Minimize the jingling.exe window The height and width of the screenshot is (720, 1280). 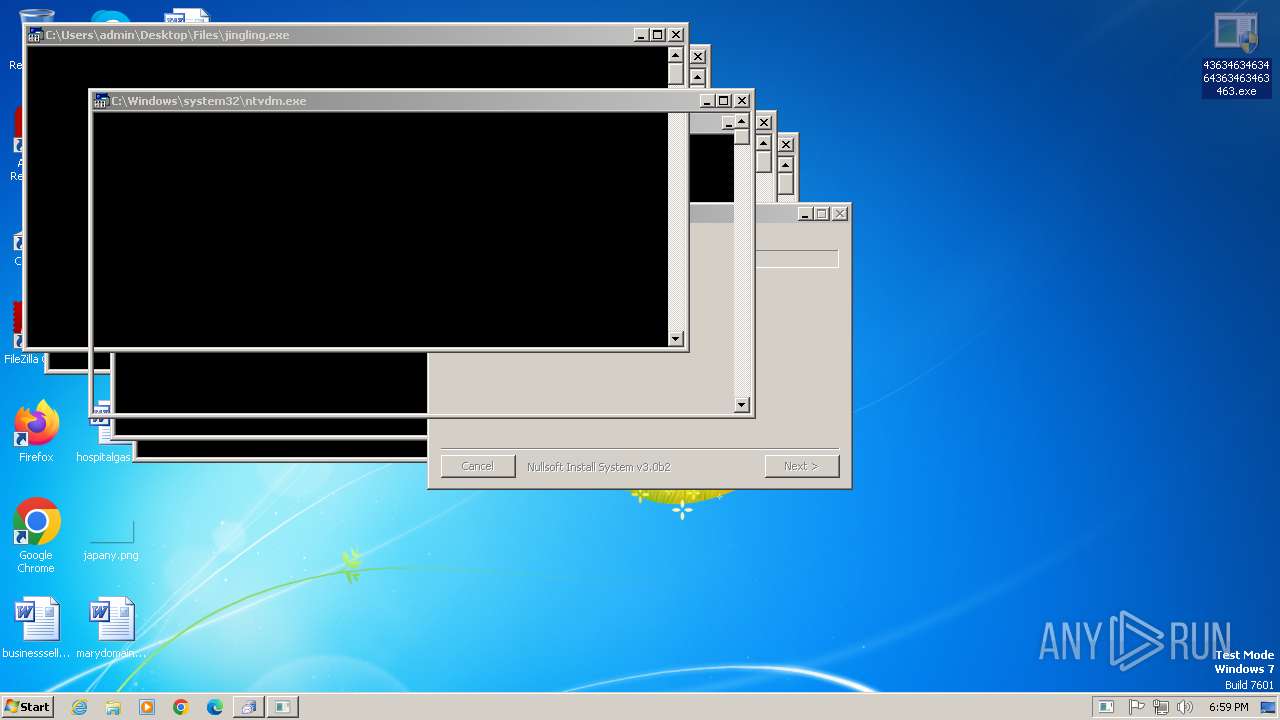[640, 35]
